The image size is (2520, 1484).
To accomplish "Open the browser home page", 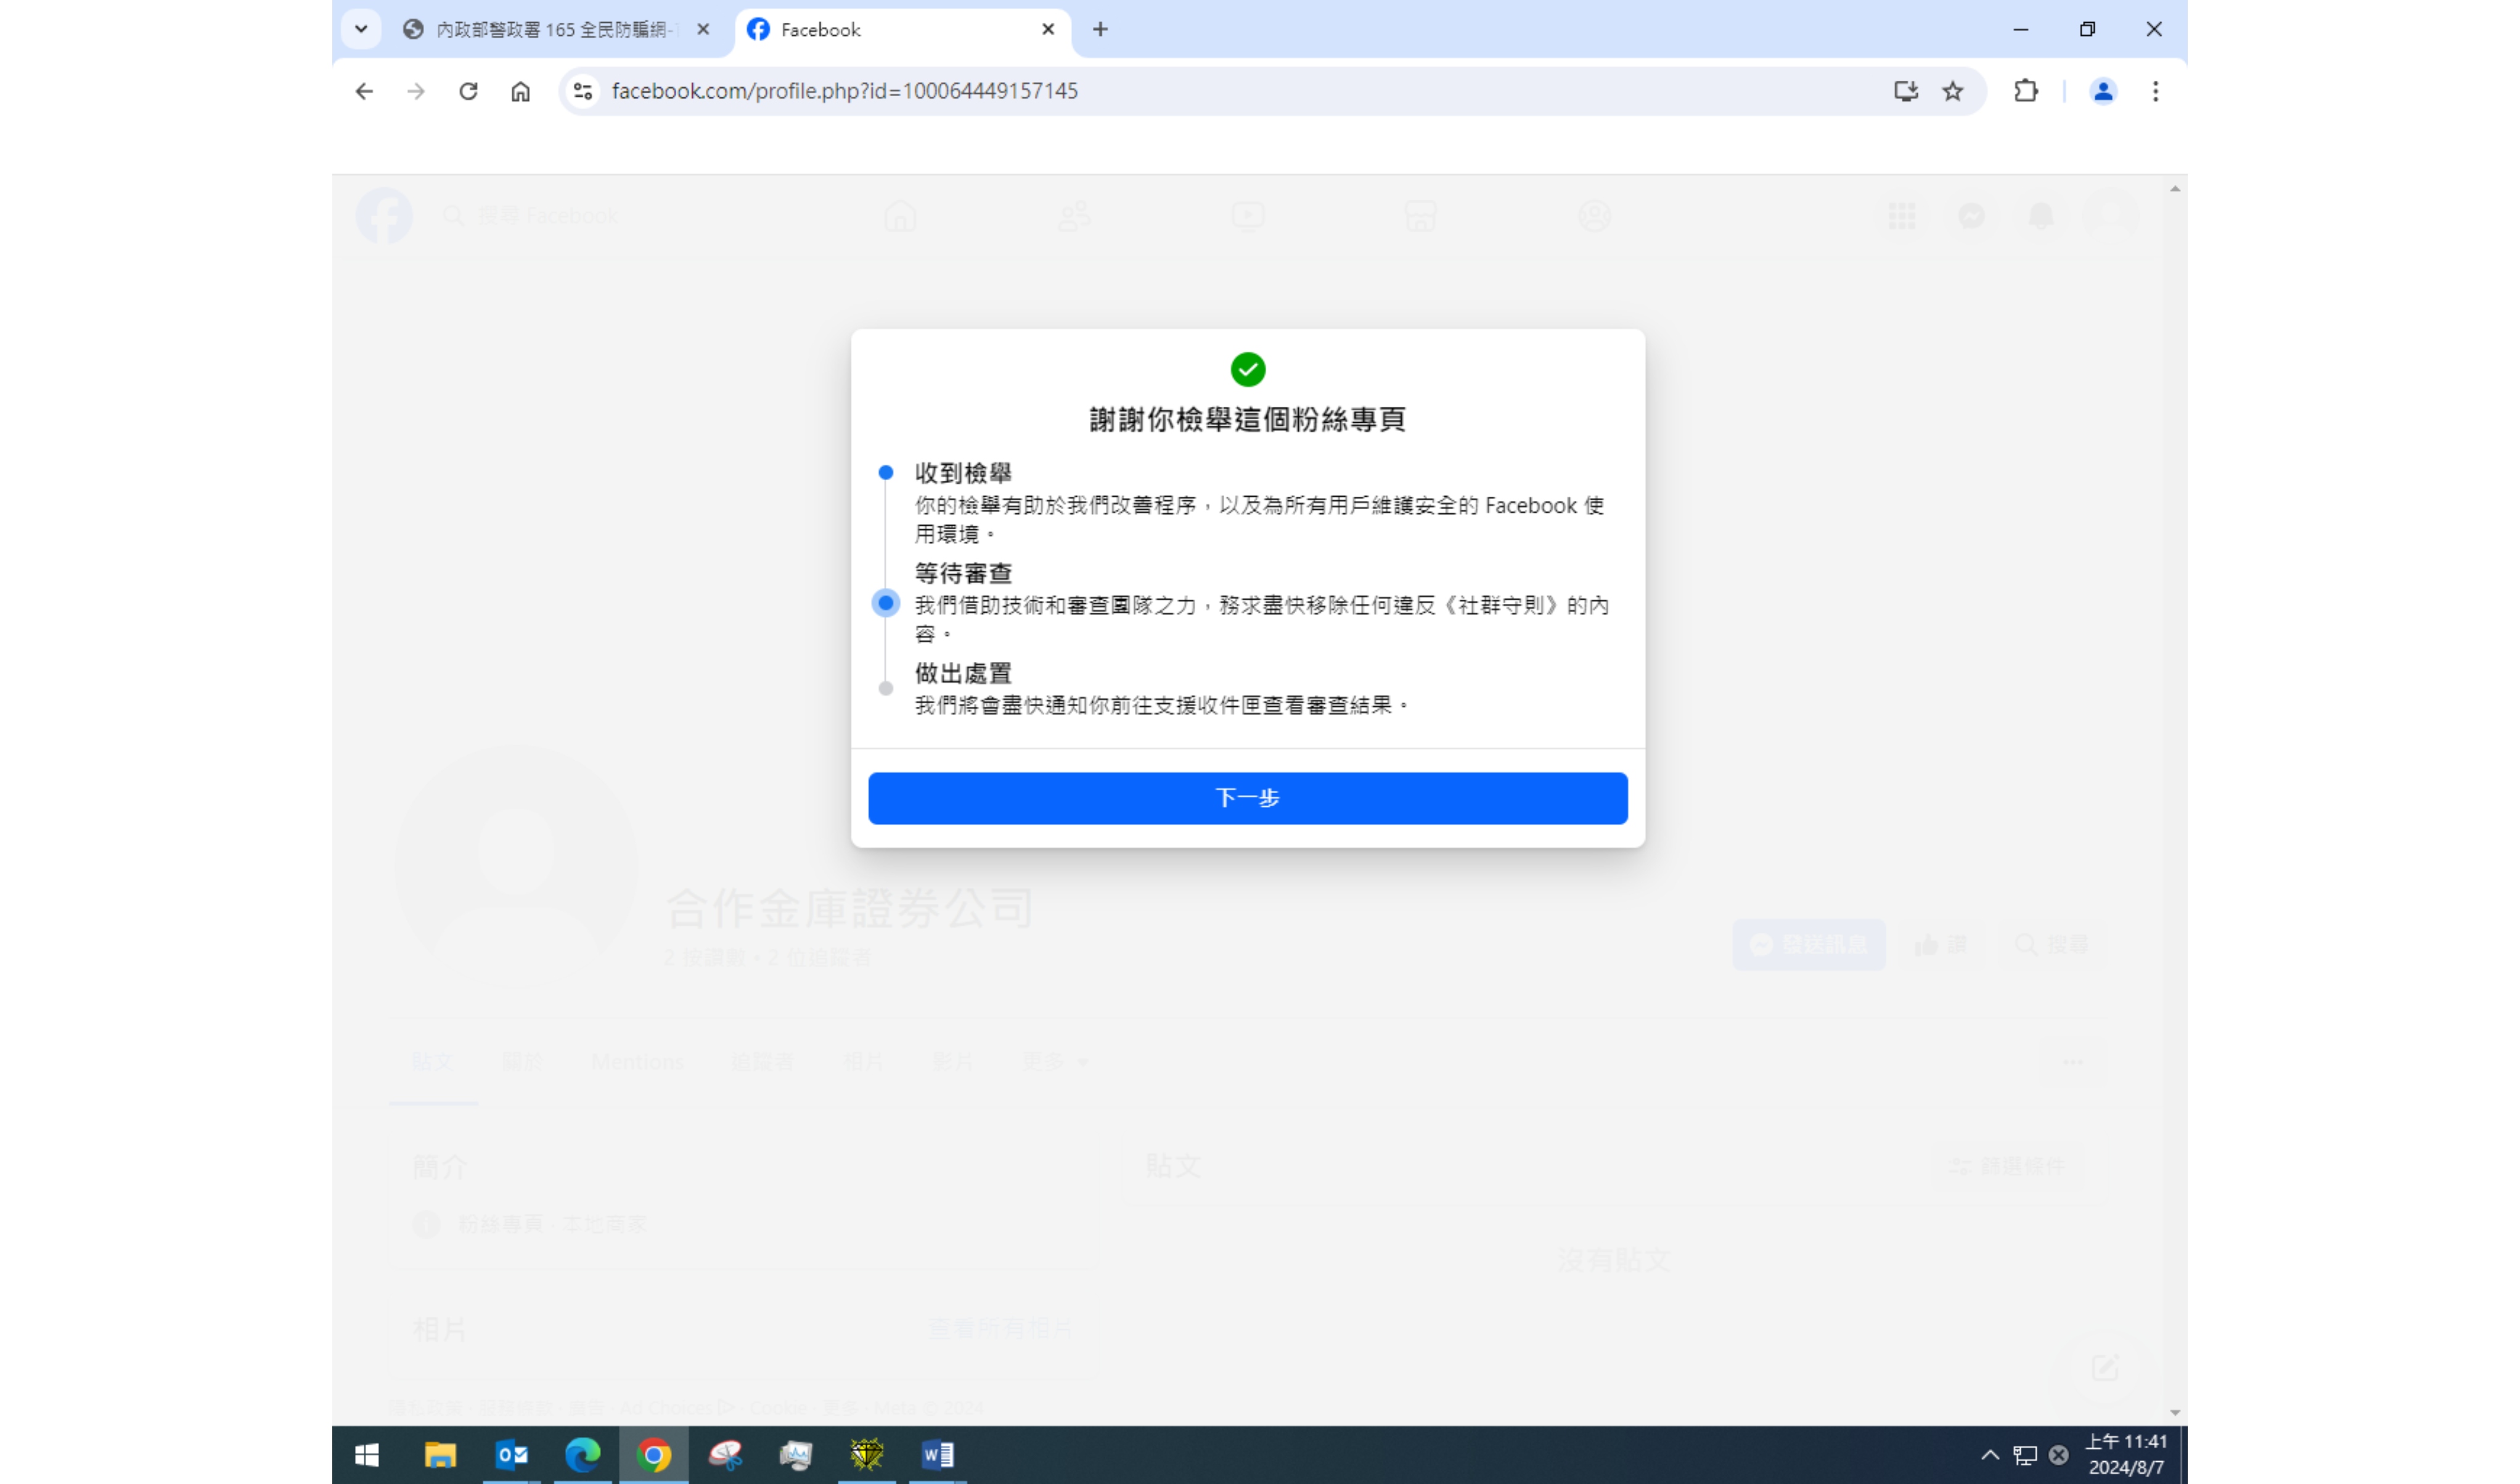I will [x=520, y=91].
